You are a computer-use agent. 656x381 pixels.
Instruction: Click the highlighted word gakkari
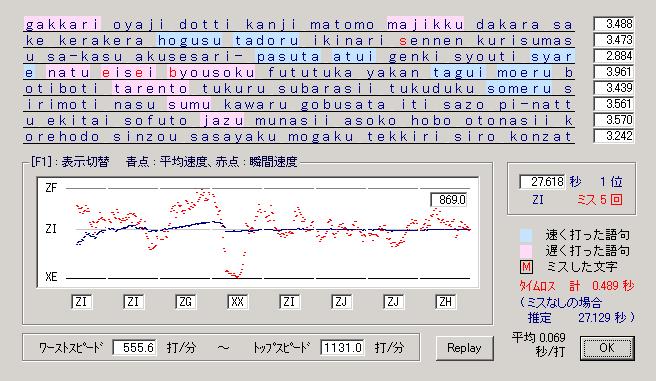click(x=62, y=25)
